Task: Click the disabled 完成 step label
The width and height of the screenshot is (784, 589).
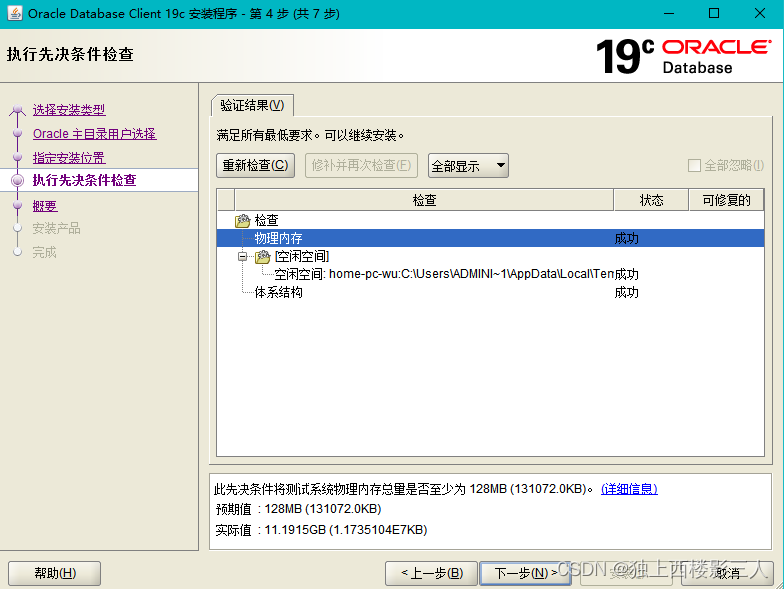Action: (44, 252)
